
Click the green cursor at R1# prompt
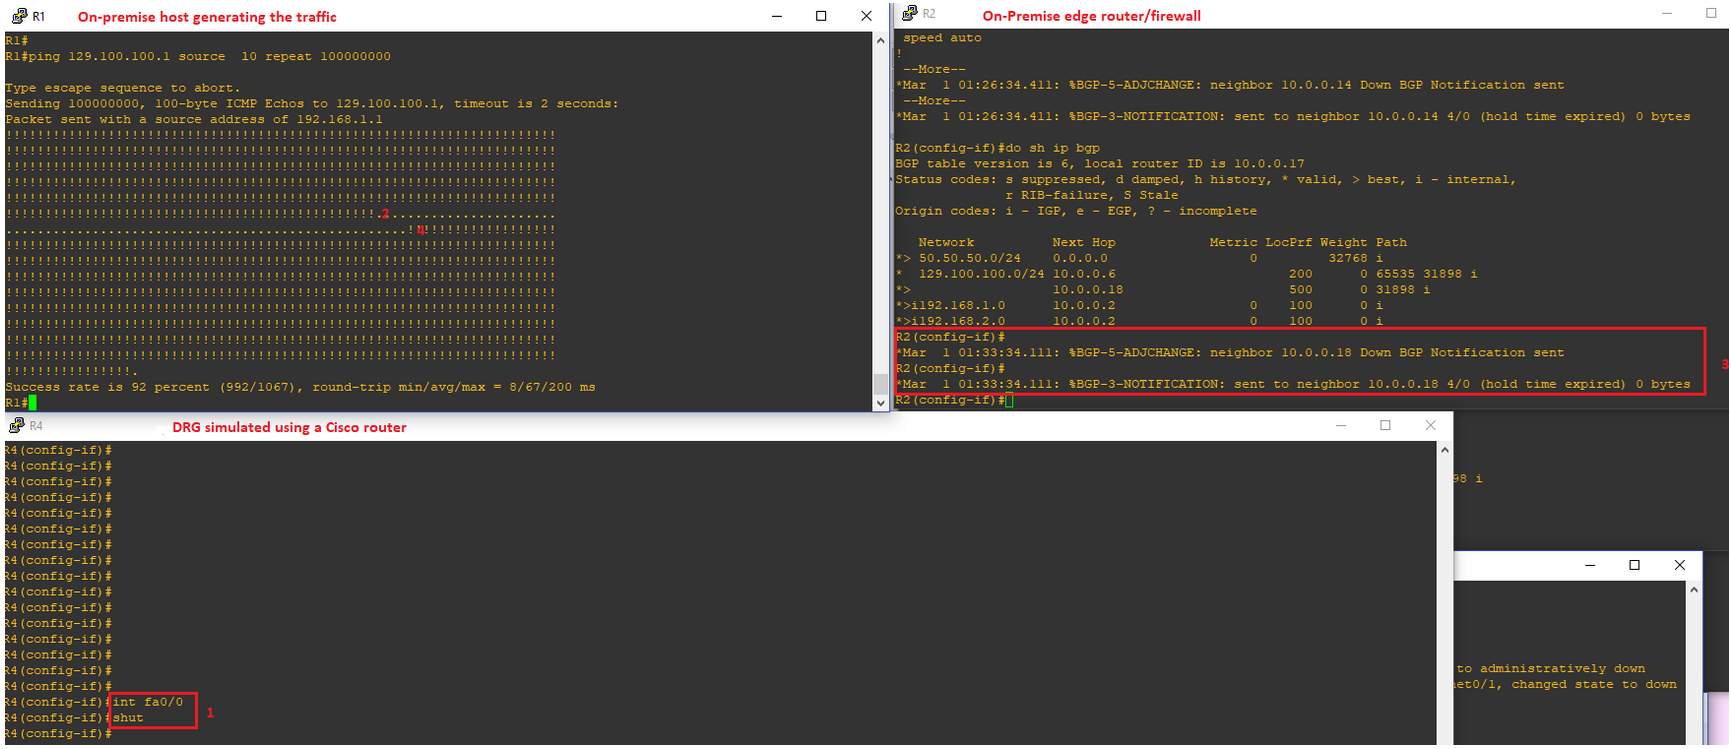[x=32, y=403]
